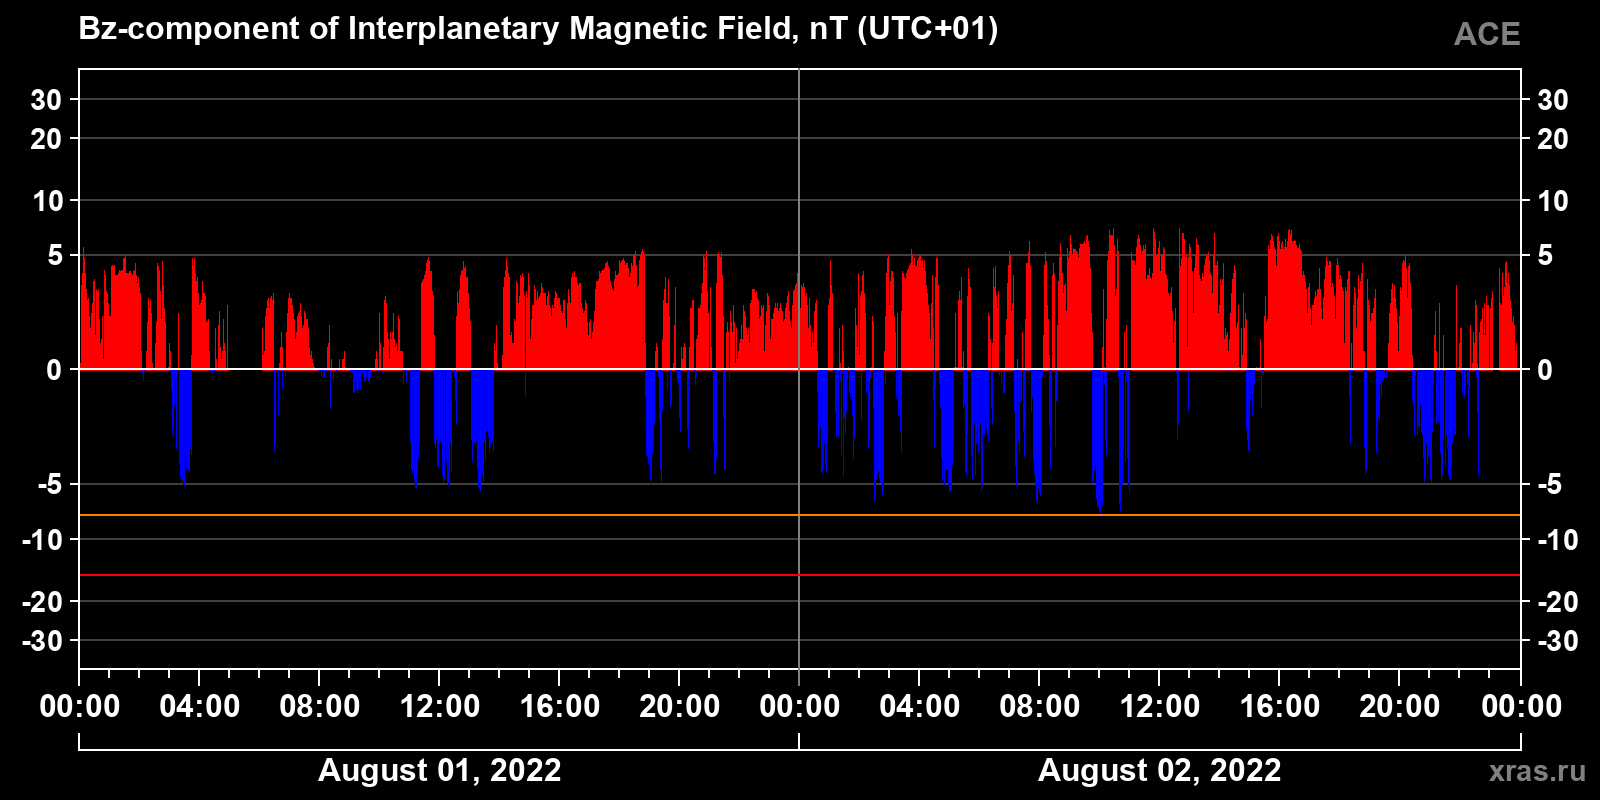Click the xras.ru site label

1537,771
